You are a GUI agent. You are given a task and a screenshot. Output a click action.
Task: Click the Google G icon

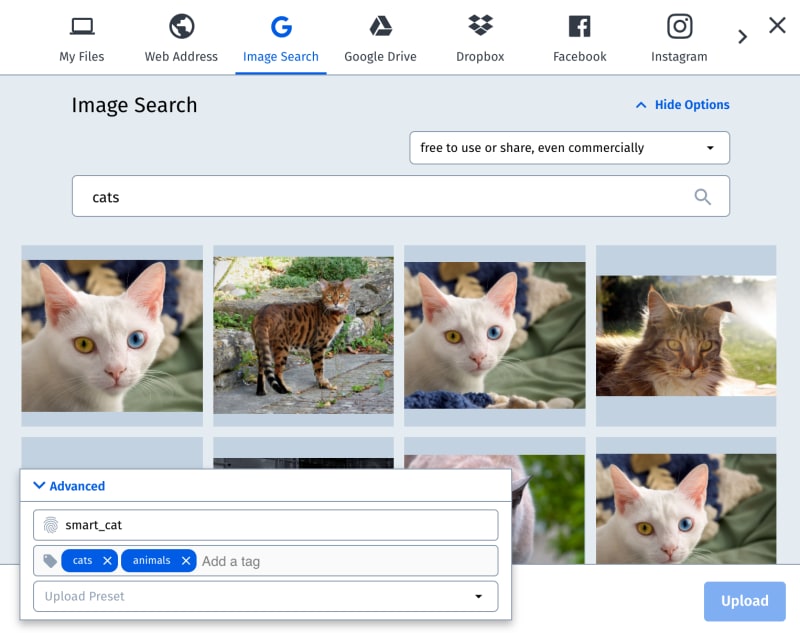pyautogui.click(x=281, y=27)
